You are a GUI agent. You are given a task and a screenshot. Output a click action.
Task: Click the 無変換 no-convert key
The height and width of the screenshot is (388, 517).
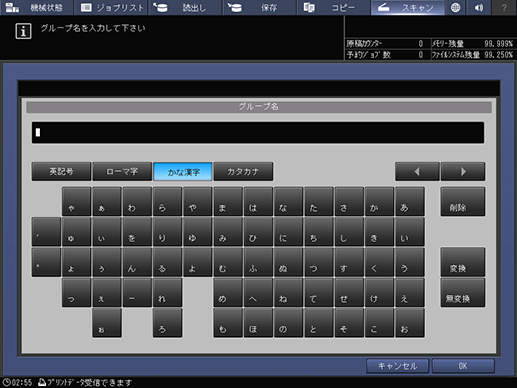click(x=463, y=292)
